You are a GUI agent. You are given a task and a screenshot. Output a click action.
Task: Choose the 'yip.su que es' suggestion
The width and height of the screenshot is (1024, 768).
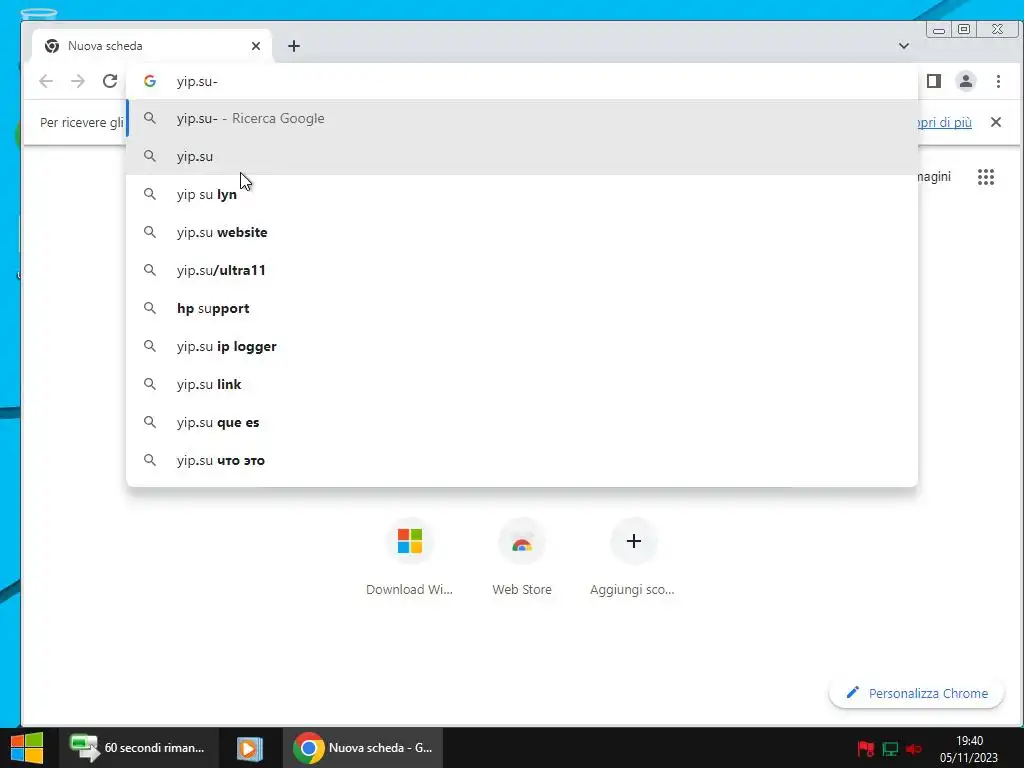(x=522, y=422)
